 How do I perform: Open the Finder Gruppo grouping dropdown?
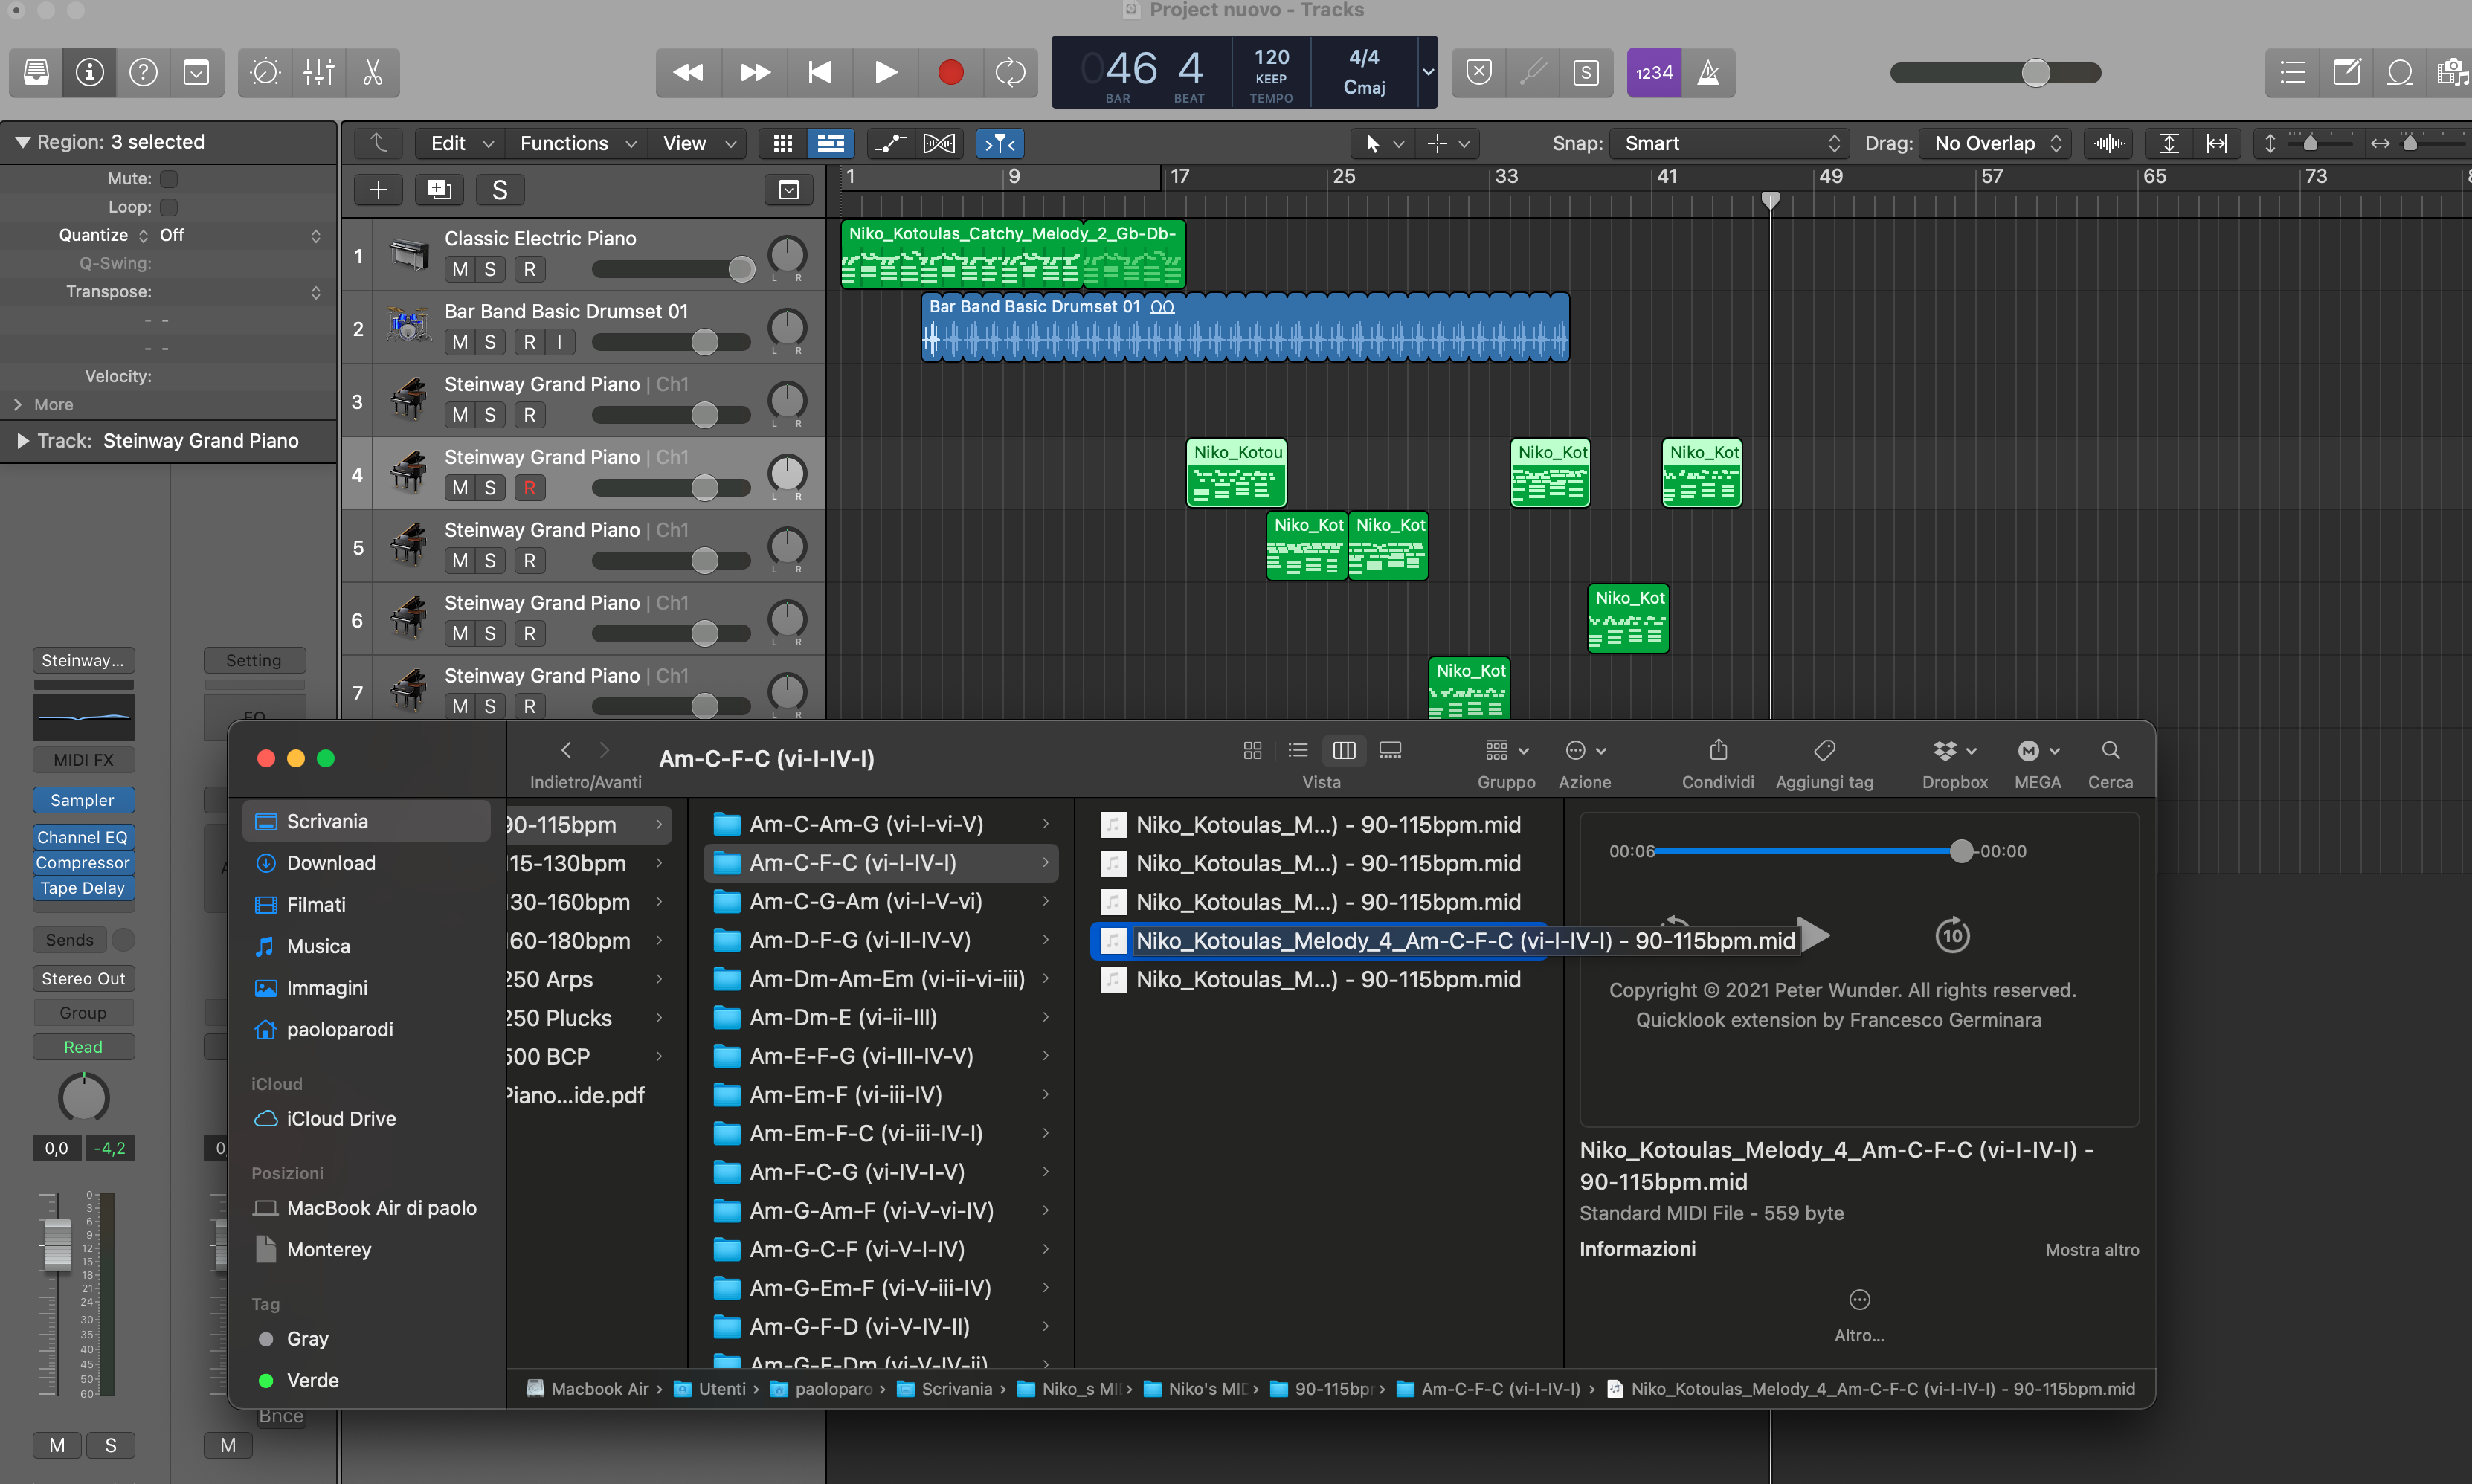pyautogui.click(x=1506, y=751)
